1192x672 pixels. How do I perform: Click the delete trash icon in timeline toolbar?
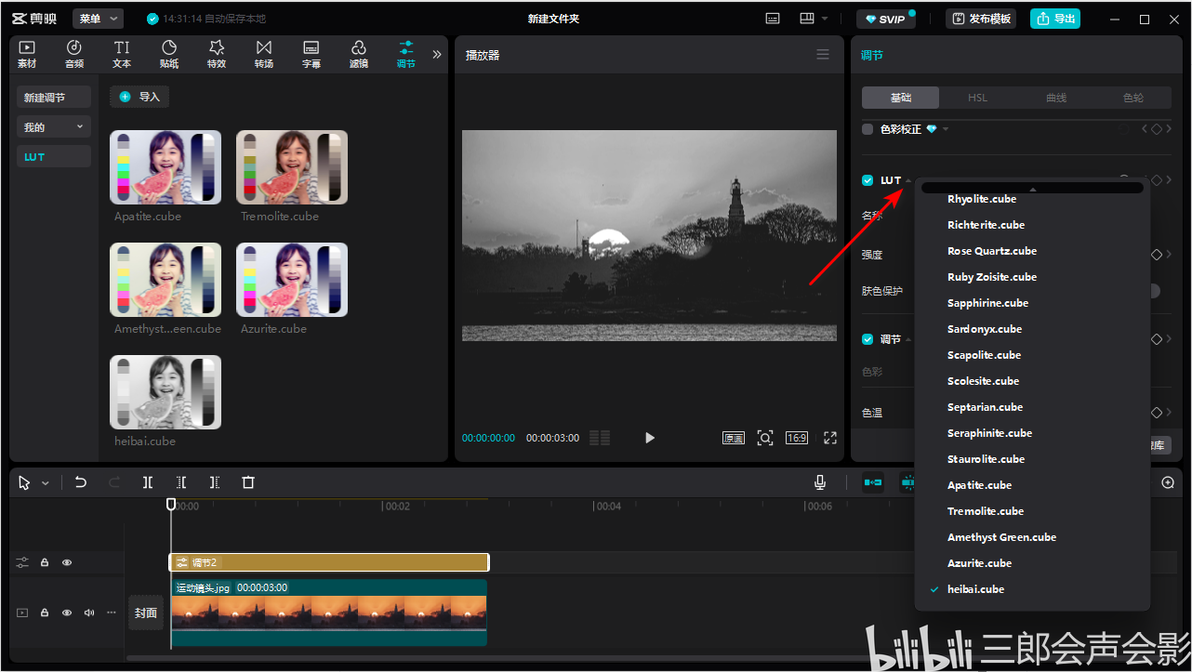pos(248,482)
